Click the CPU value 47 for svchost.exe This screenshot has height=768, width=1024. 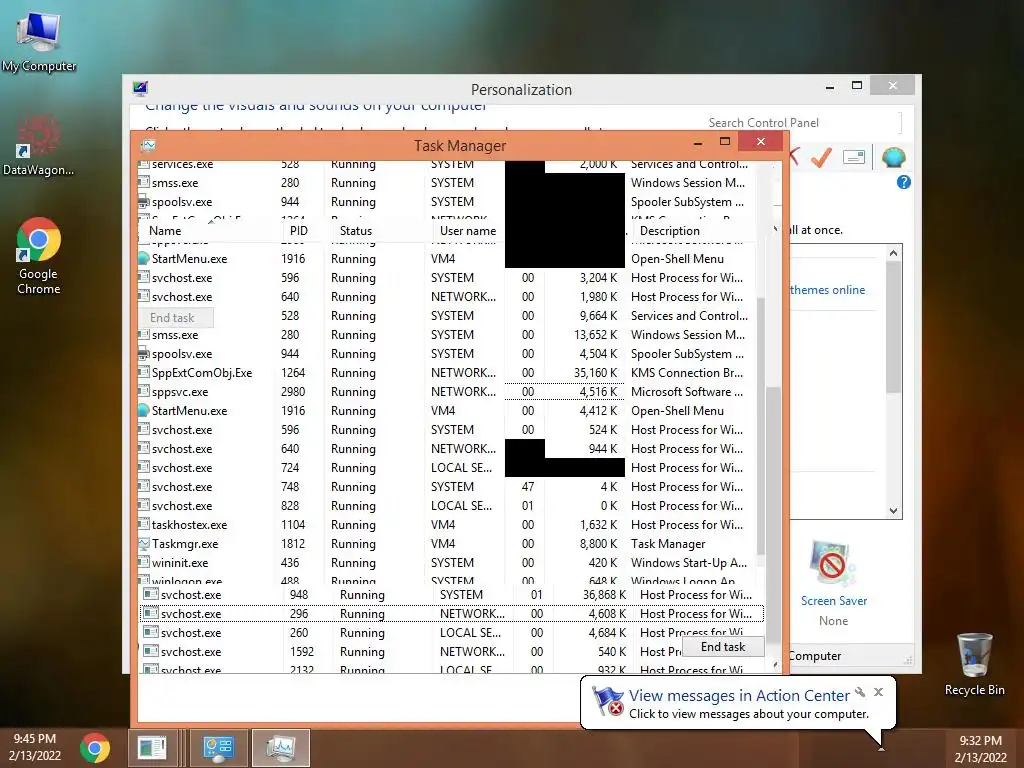[528, 487]
